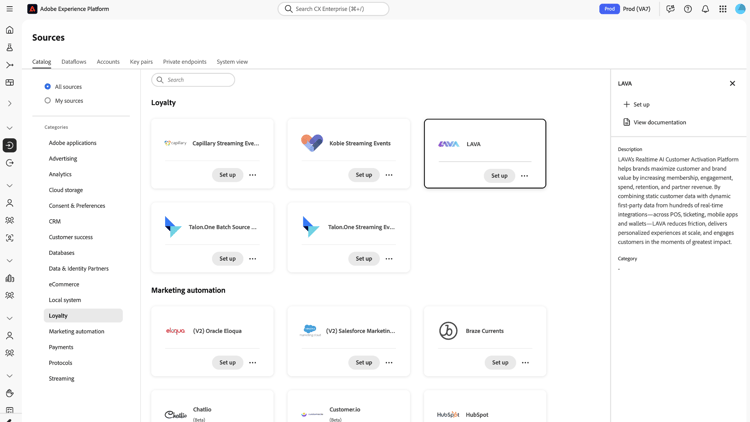Viewport: 750px width, 422px height.
Task: Set up Capillary Streaming Events source
Action: click(227, 175)
